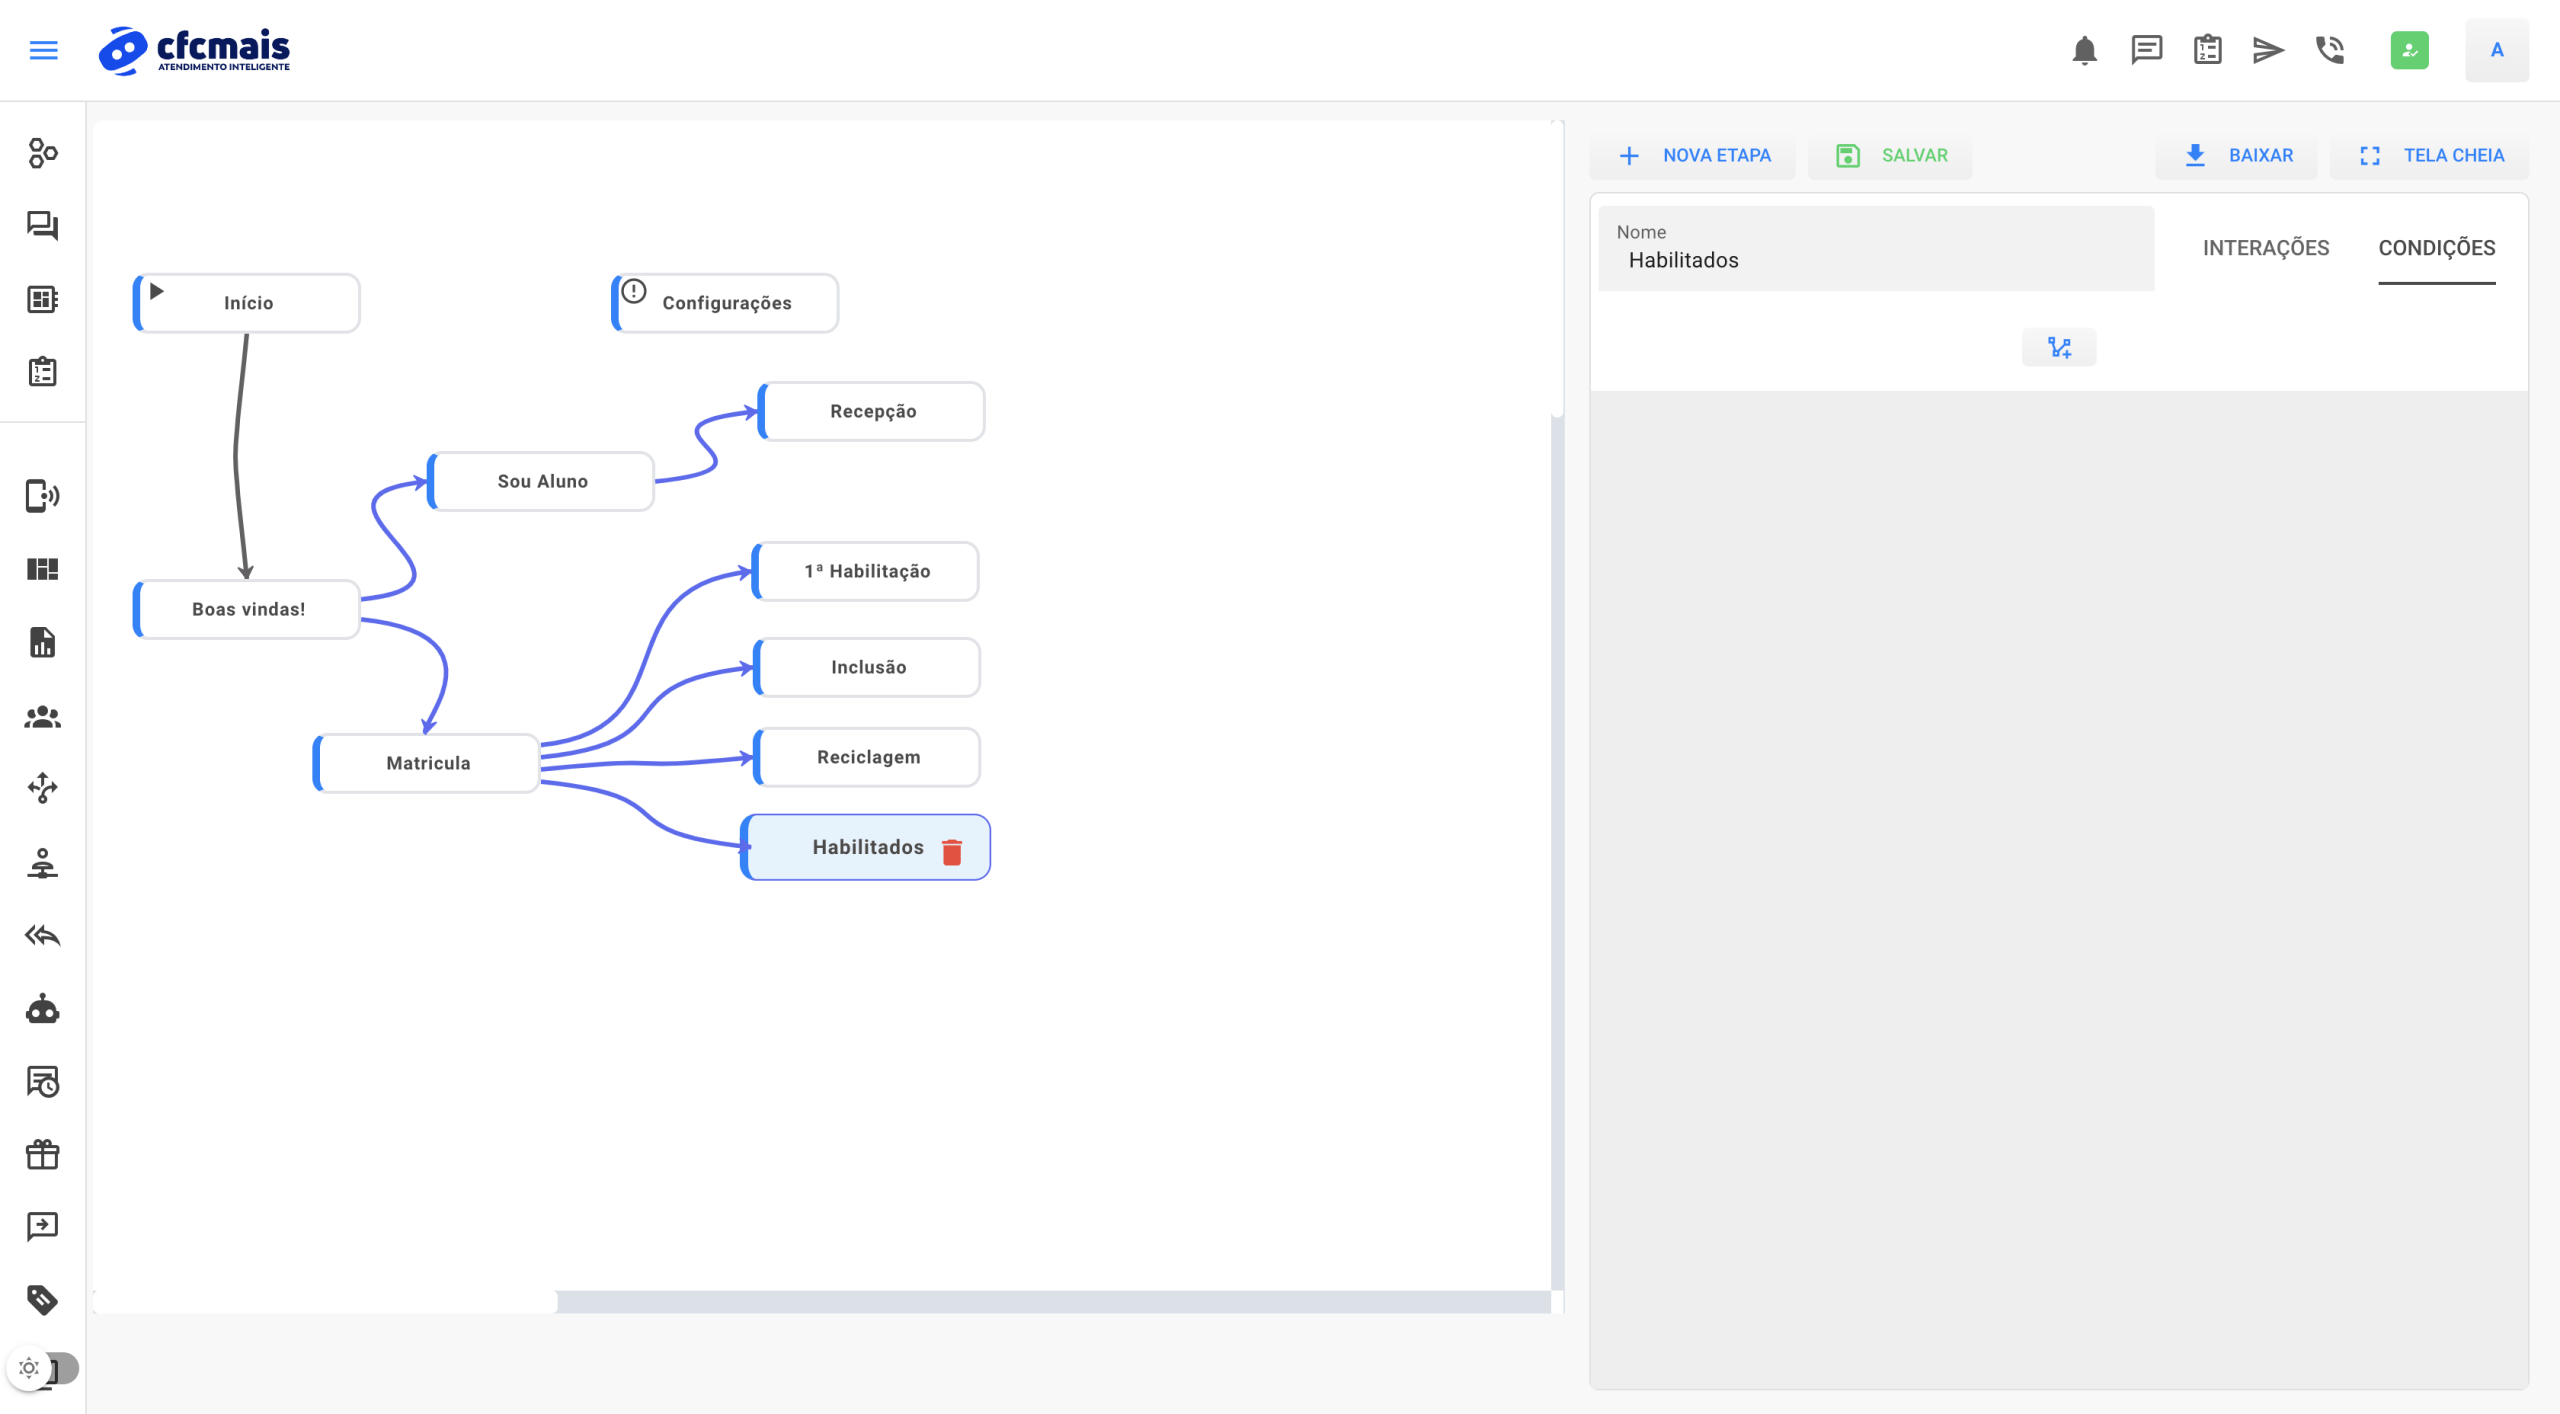Click the paper plane send icon
Viewport: 2560px width, 1414px height.
pos(2267,50)
